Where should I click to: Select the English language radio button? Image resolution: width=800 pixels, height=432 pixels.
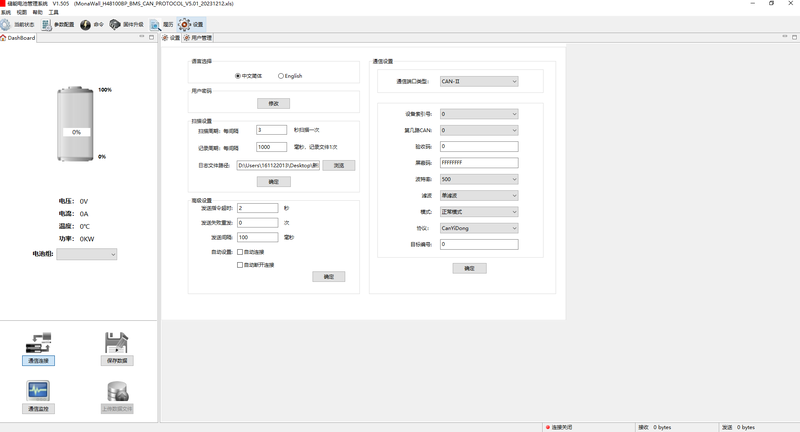coord(281,76)
